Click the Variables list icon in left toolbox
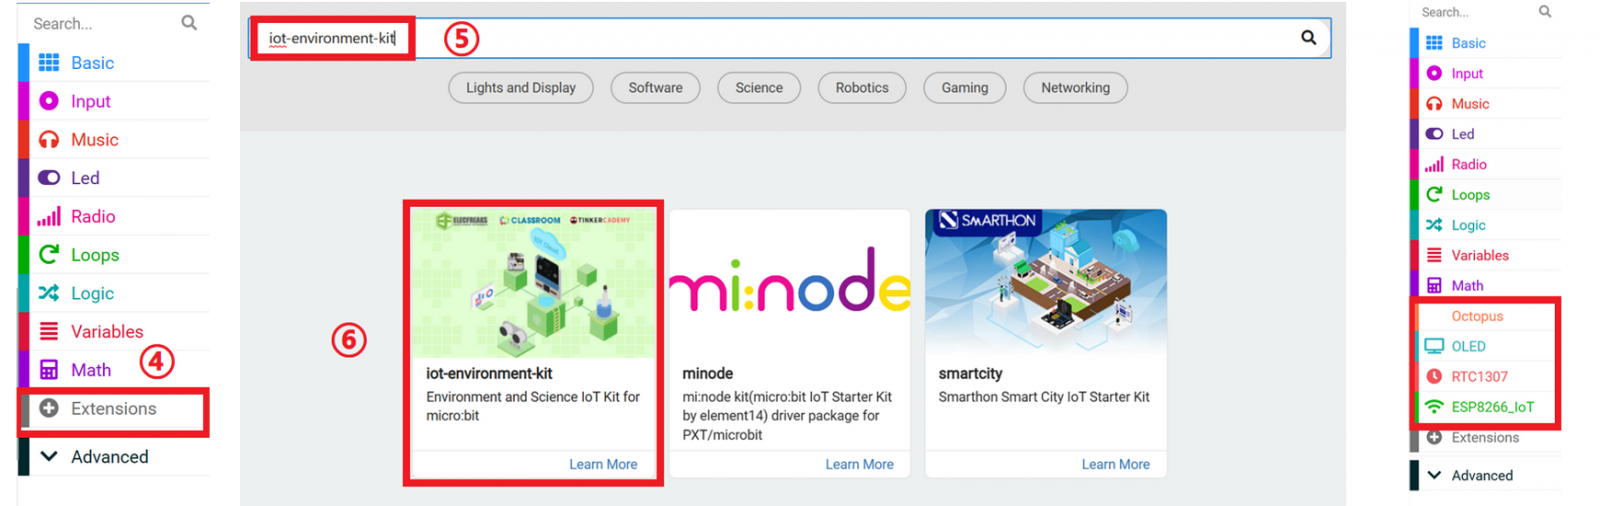 coord(48,331)
